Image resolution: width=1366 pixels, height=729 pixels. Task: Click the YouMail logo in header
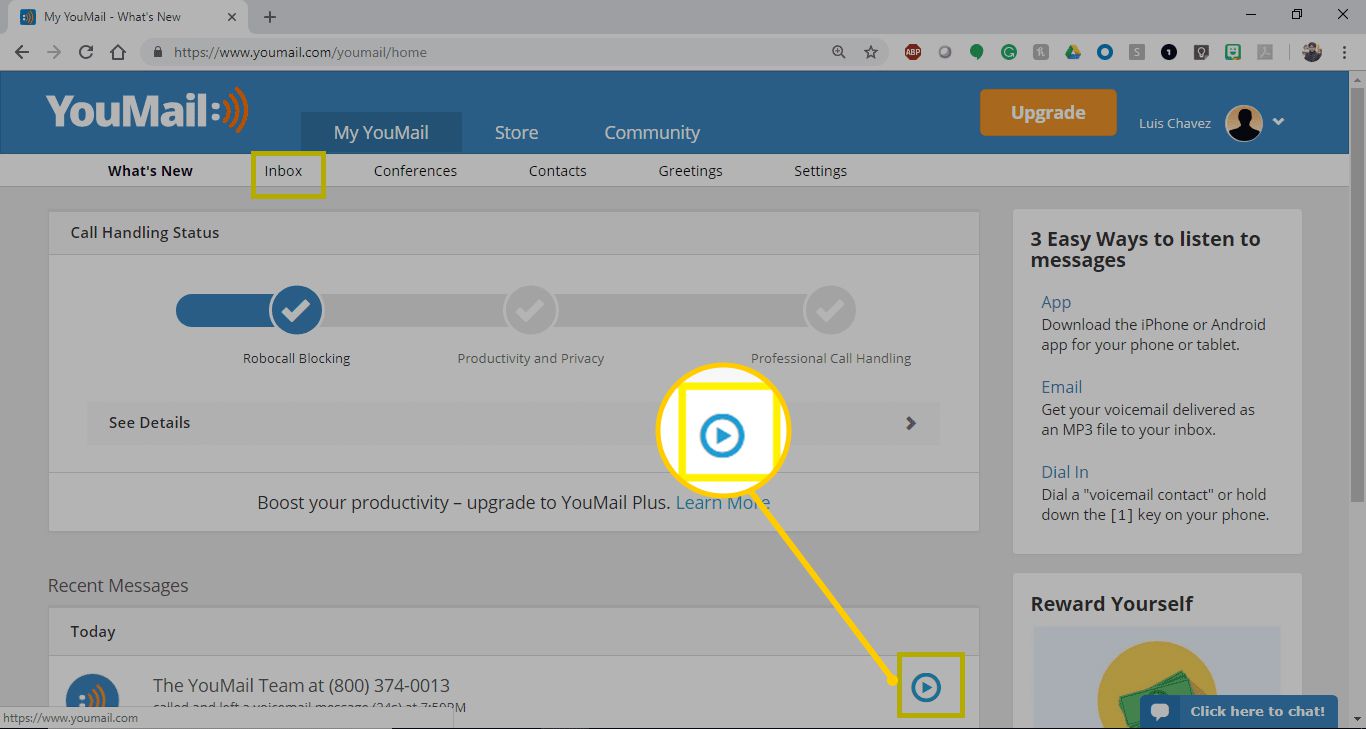click(147, 111)
